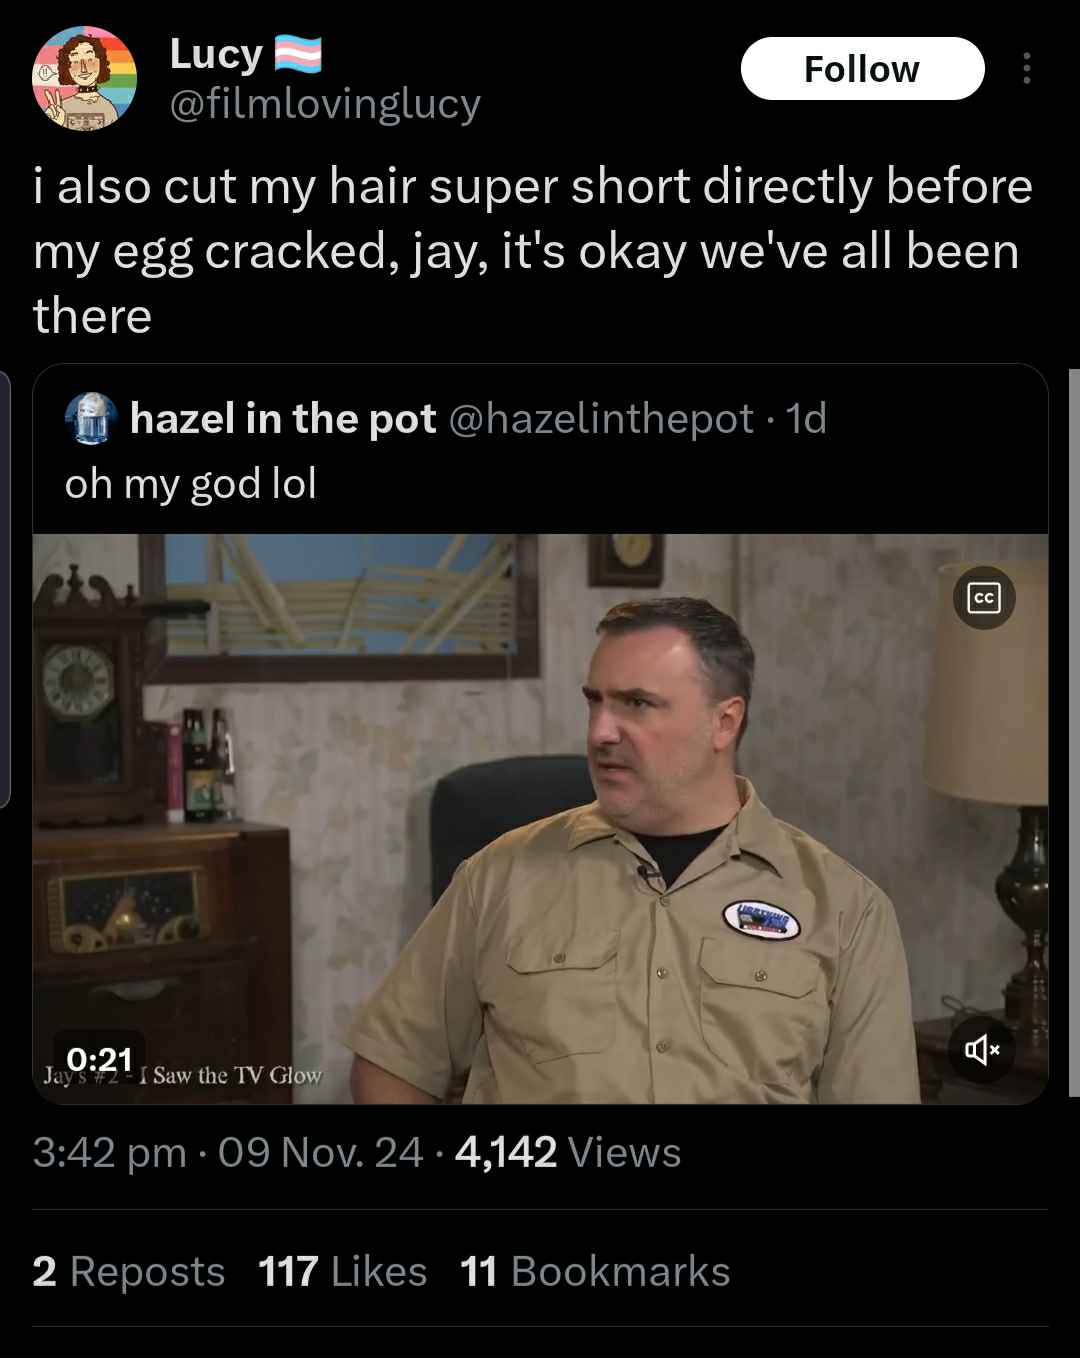1080x1358 pixels.
Task: Open the @hazelinthepot handle
Action: click(x=601, y=419)
